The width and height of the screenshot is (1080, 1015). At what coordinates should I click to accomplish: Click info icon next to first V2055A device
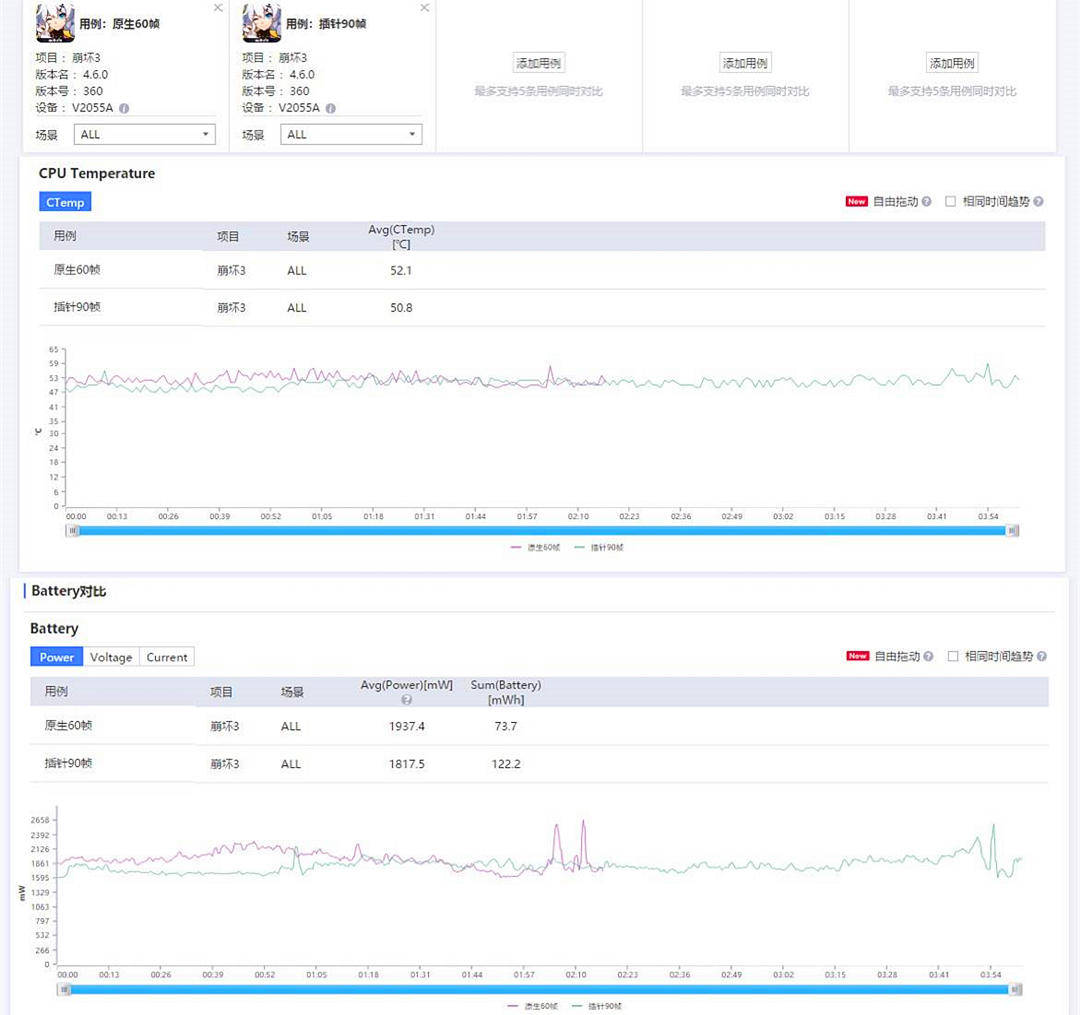coord(124,108)
